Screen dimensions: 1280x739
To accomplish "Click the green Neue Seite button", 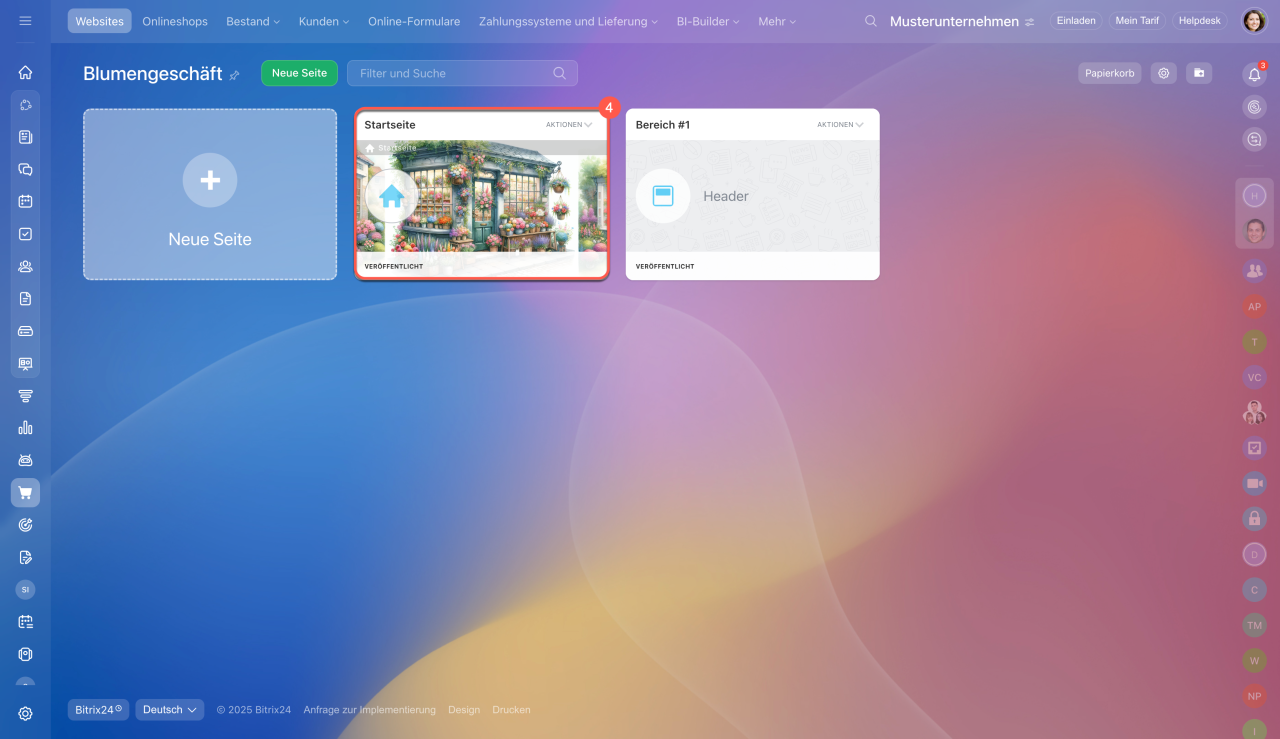I will 300,73.
